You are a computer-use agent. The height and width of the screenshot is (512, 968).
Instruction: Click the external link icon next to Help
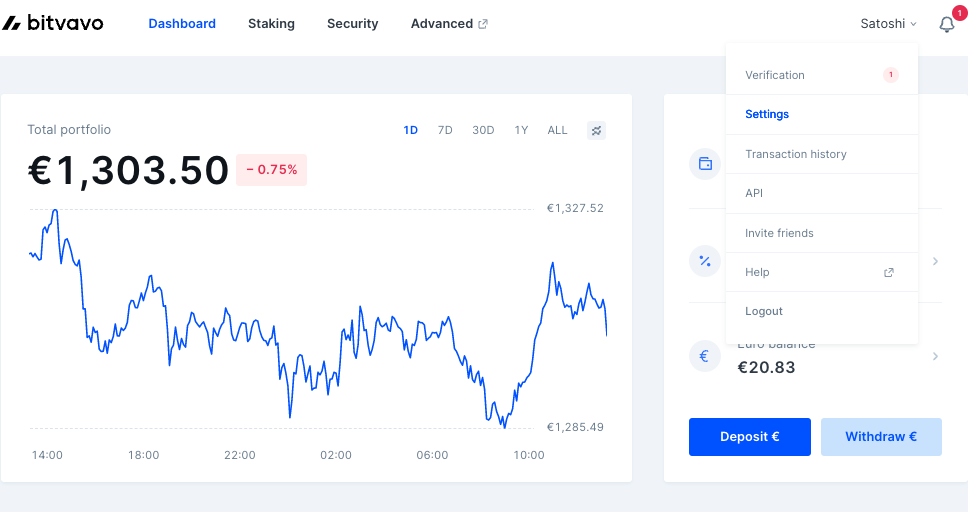pyautogui.click(x=888, y=272)
